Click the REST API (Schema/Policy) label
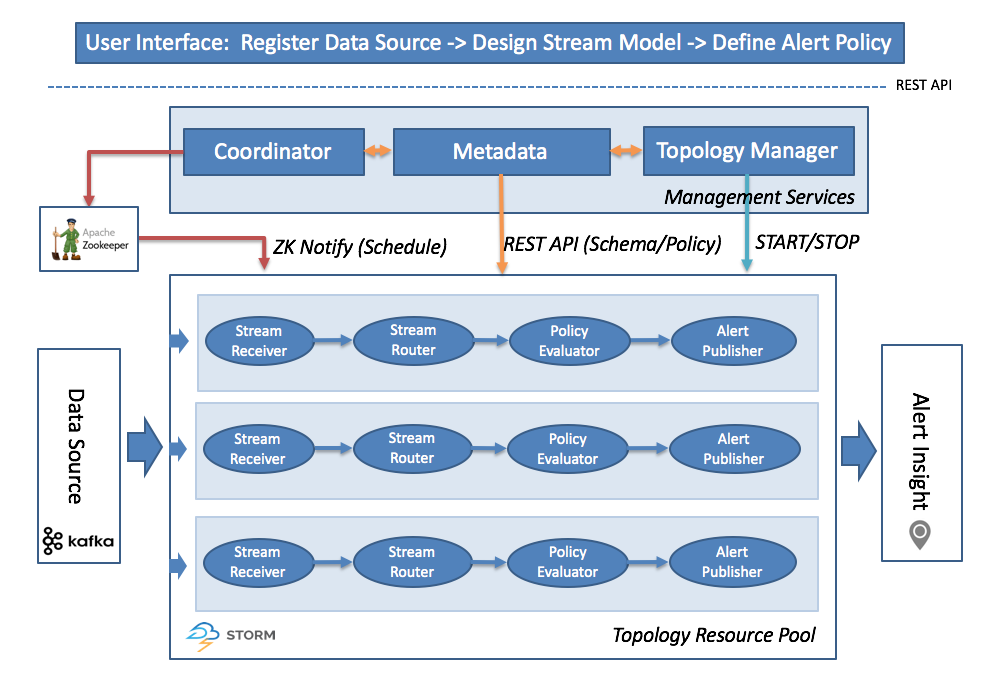This screenshot has height=674, width=986. (x=612, y=245)
